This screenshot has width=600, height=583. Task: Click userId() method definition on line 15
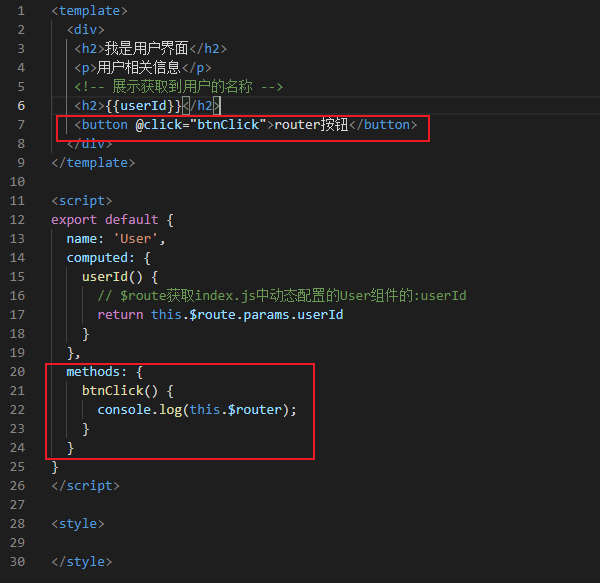click(x=120, y=277)
